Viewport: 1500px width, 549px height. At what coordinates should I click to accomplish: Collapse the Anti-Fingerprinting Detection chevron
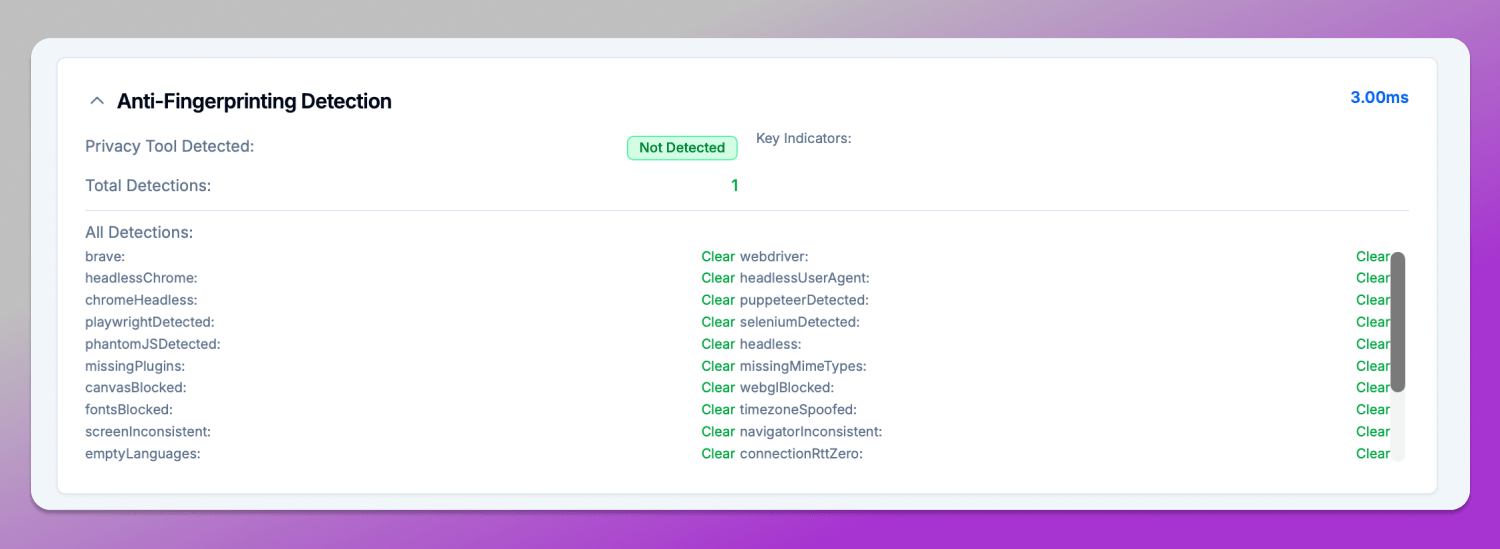[97, 101]
